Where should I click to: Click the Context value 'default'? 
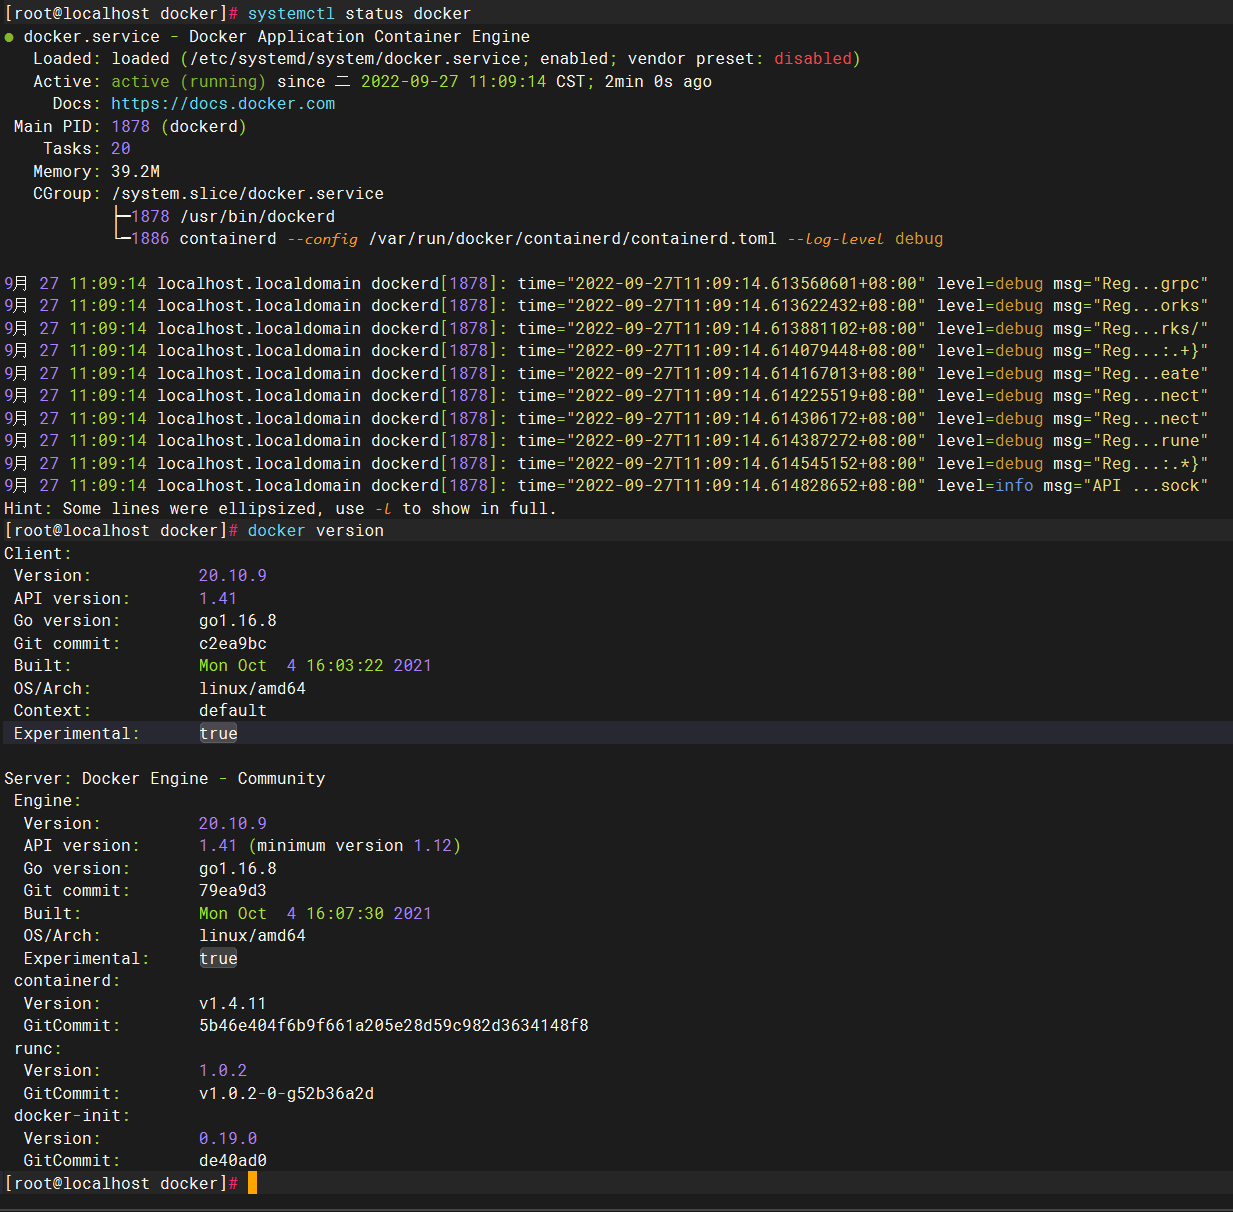point(233,711)
